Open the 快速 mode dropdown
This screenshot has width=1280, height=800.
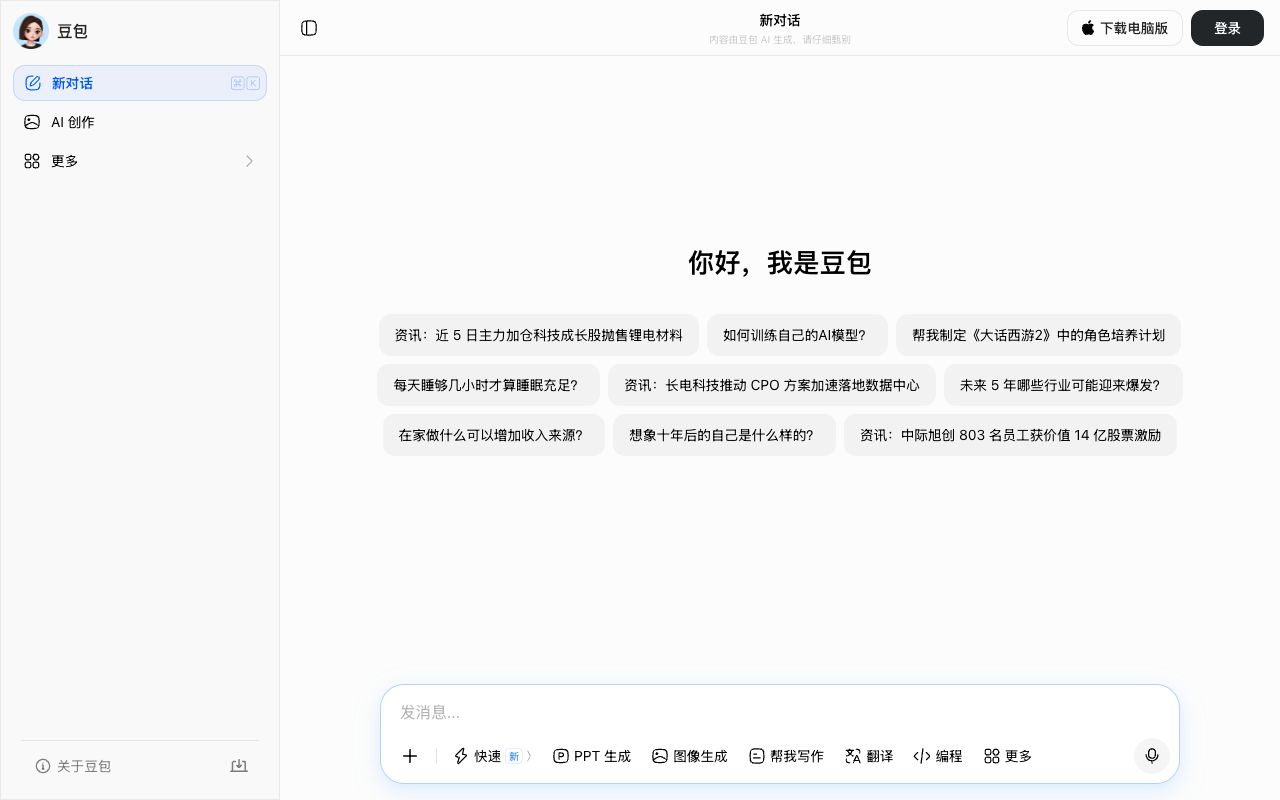coord(492,756)
